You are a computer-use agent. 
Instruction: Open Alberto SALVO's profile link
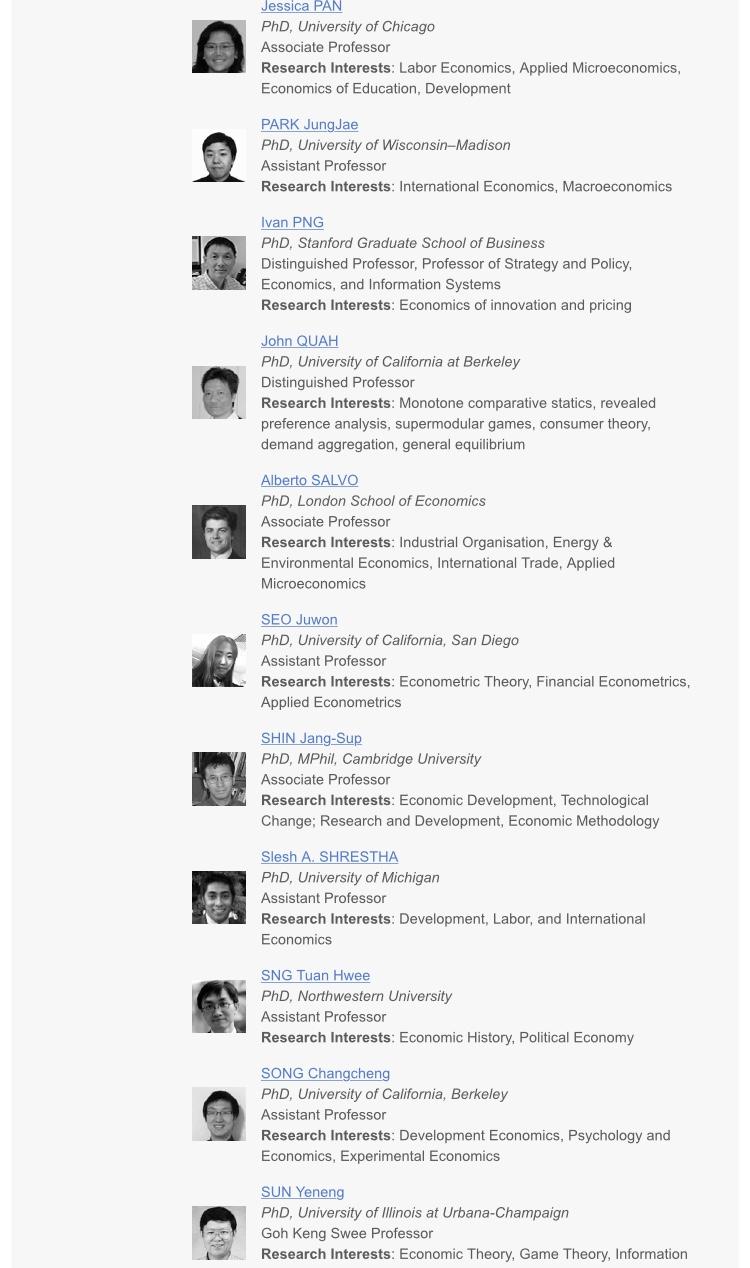pyautogui.click(x=309, y=480)
